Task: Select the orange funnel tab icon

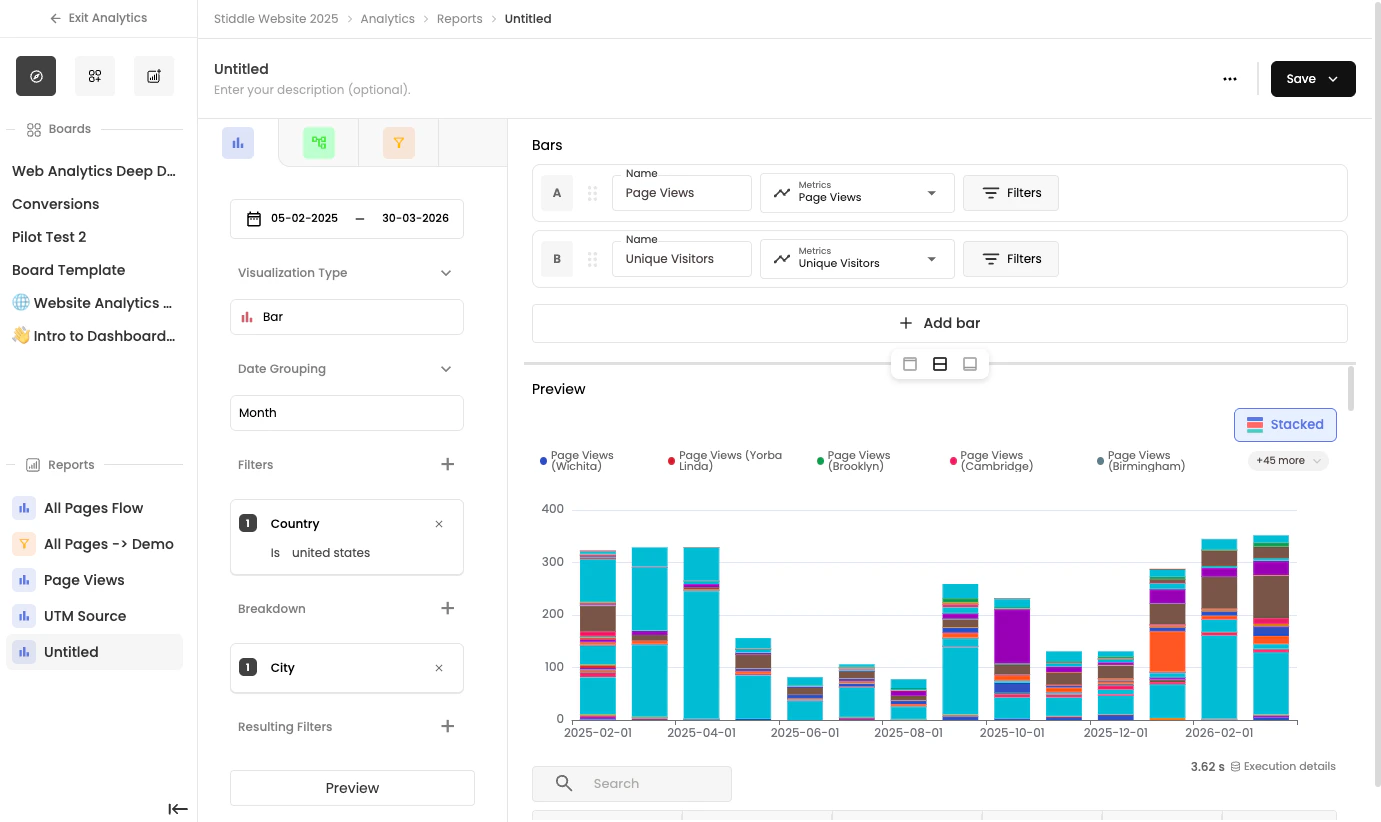Action: (x=398, y=143)
